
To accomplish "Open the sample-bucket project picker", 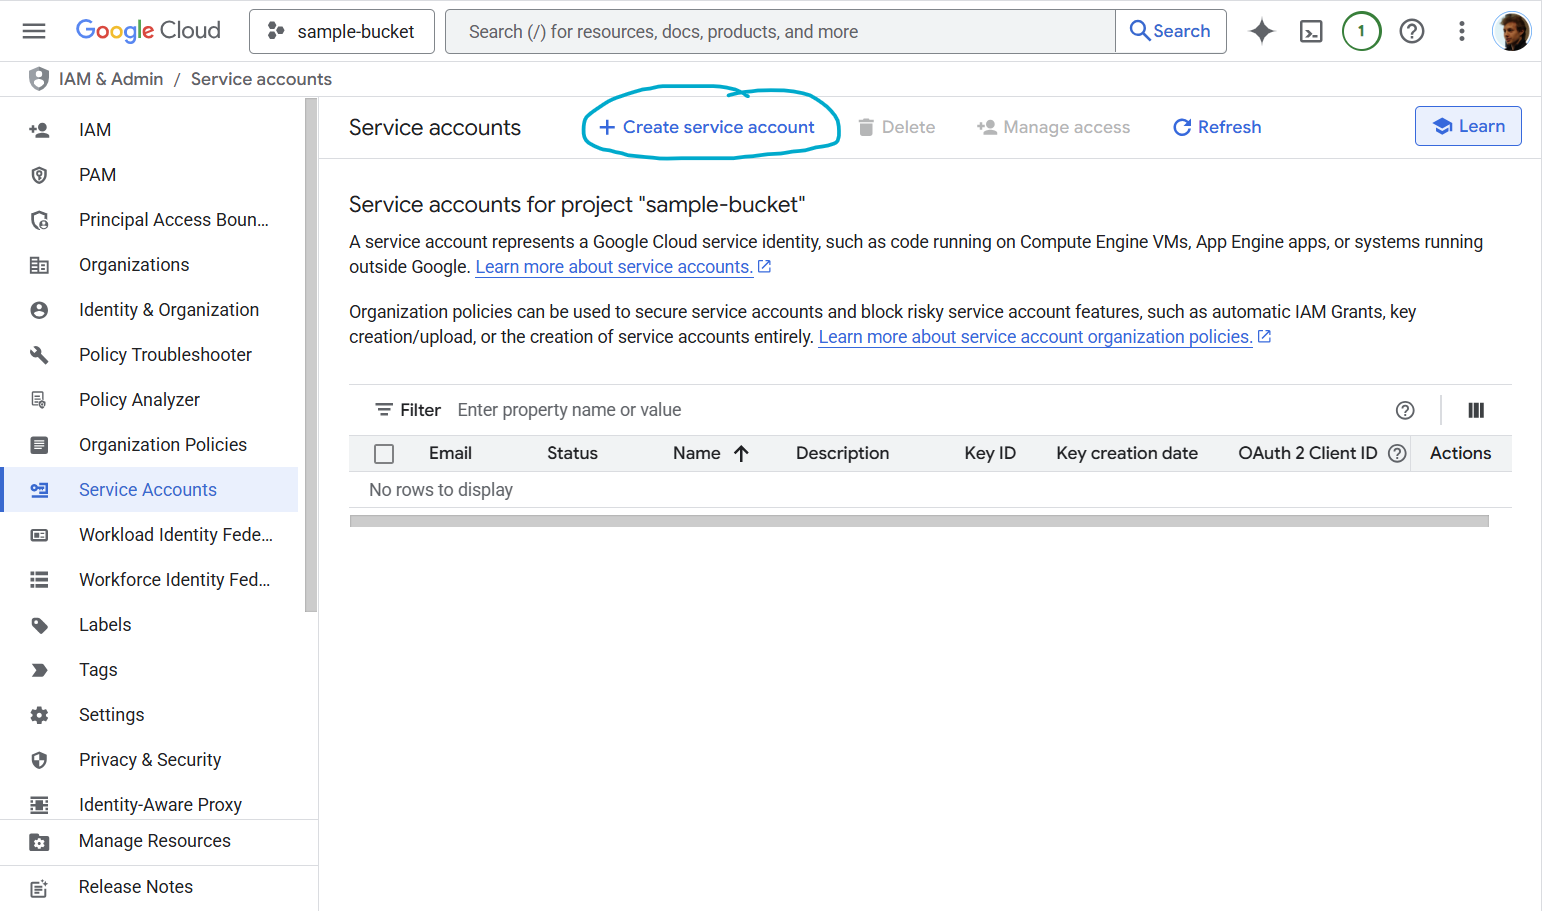I will 341,31.
